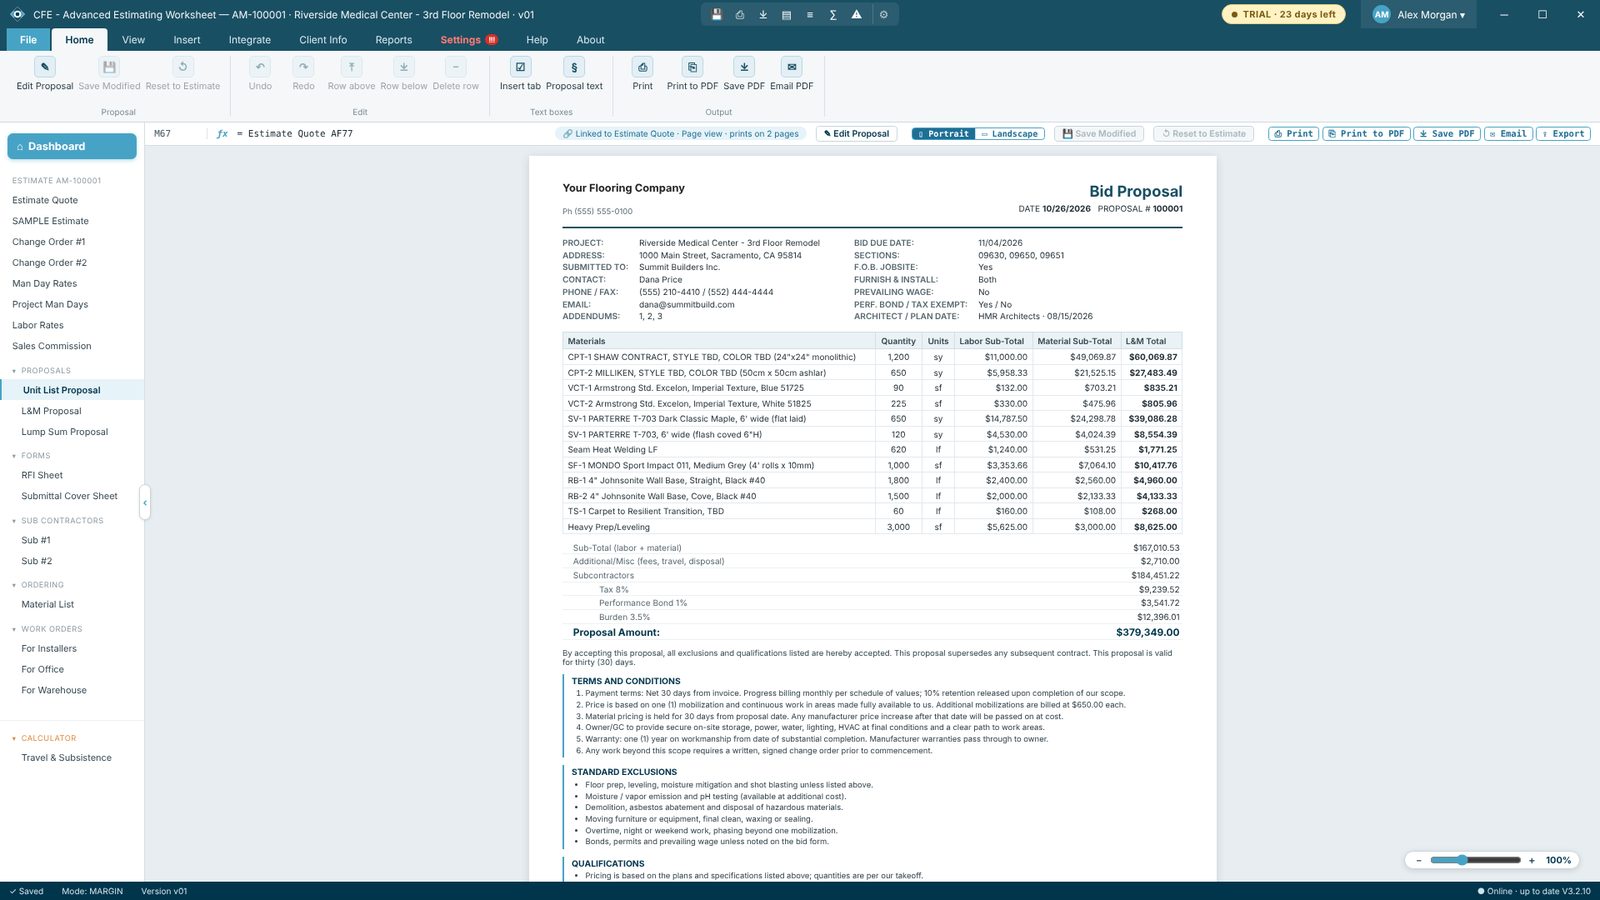Click the Email PDF envelope icon

(x=792, y=67)
